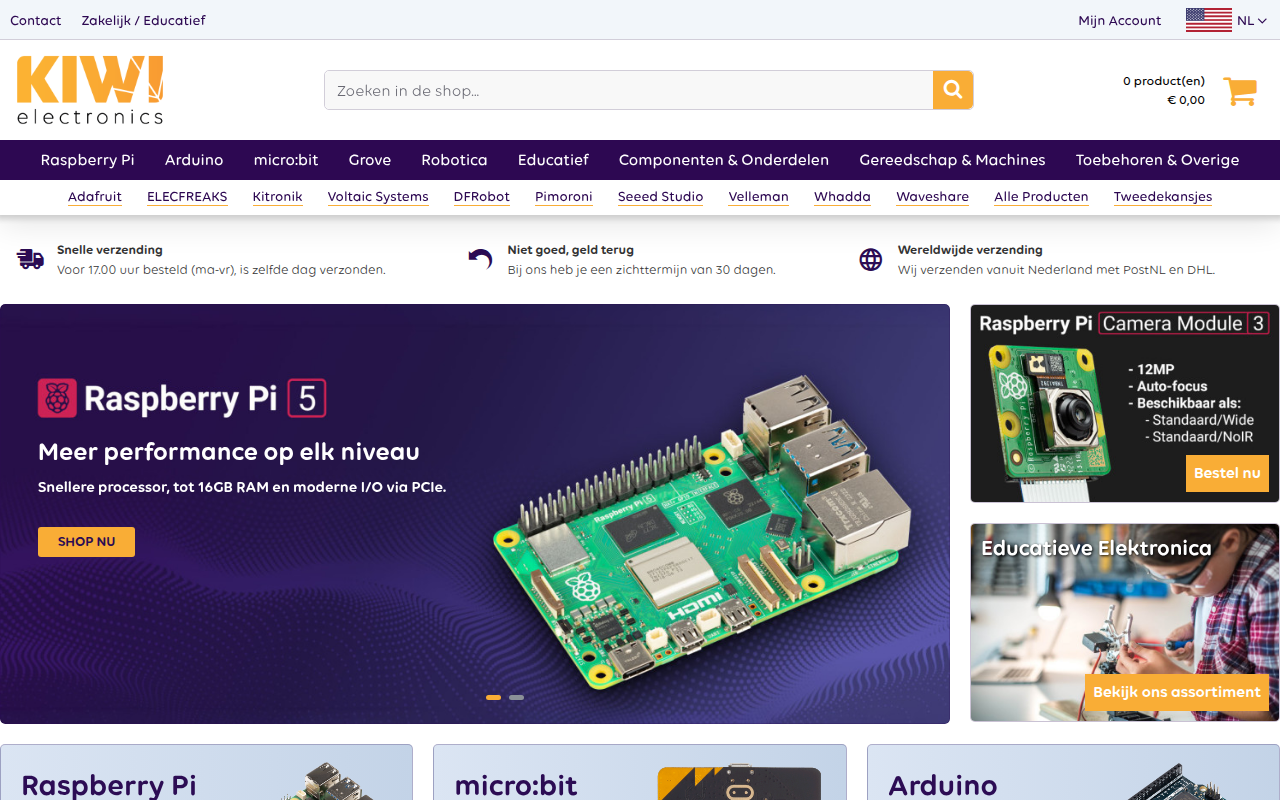Viewport: 1280px width, 800px height.
Task: Expand the NL language dropdown
Action: pyautogui.click(x=1252, y=20)
